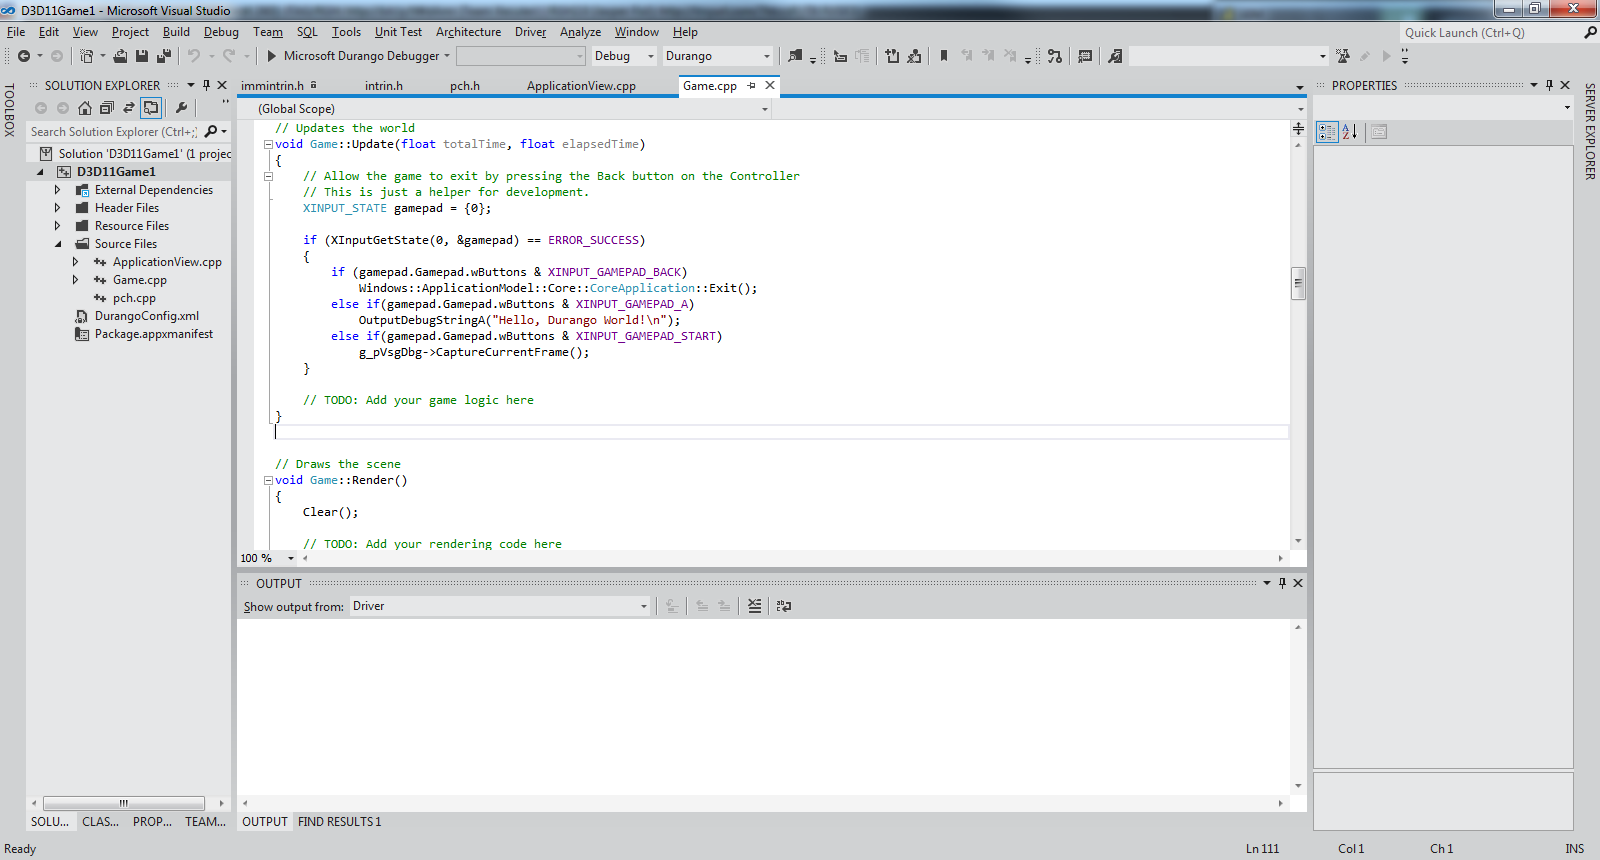Click the down arrow of Output scrollbar
The image size is (1600, 860).
[1298, 786]
